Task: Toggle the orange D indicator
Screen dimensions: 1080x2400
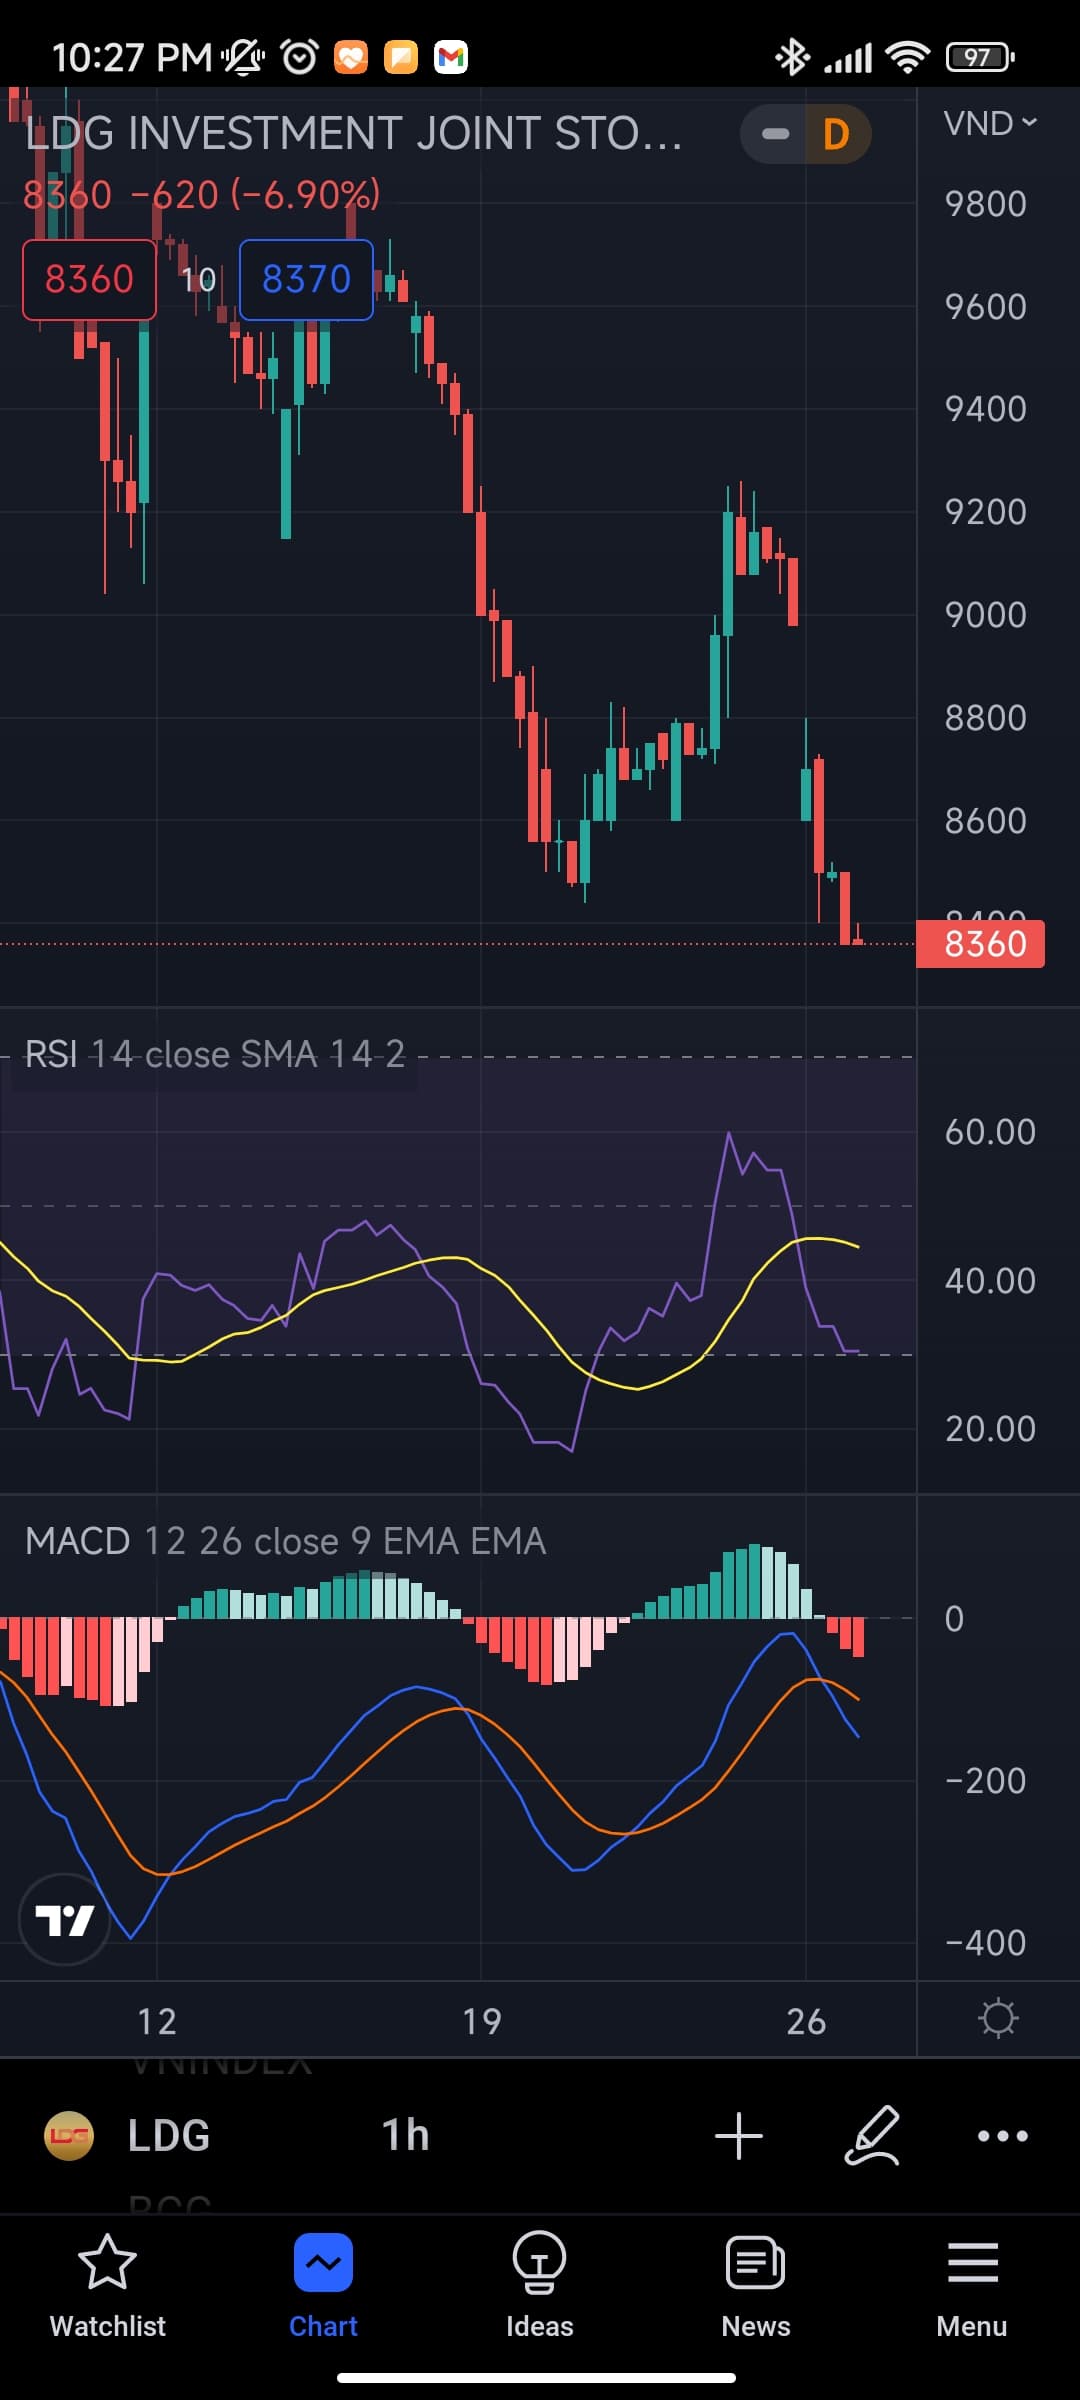Action: point(837,134)
